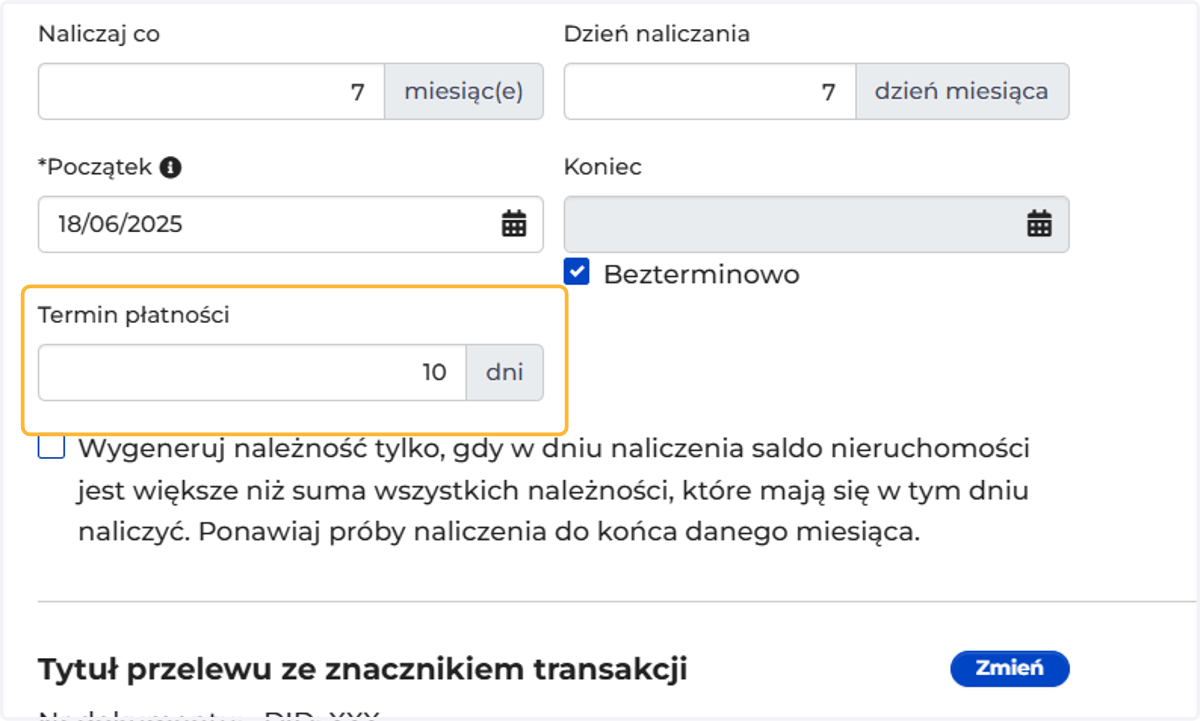Screen dimensions: 1200x721
Task: Click the Wygeneruj należność description text
Action: [554, 490]
